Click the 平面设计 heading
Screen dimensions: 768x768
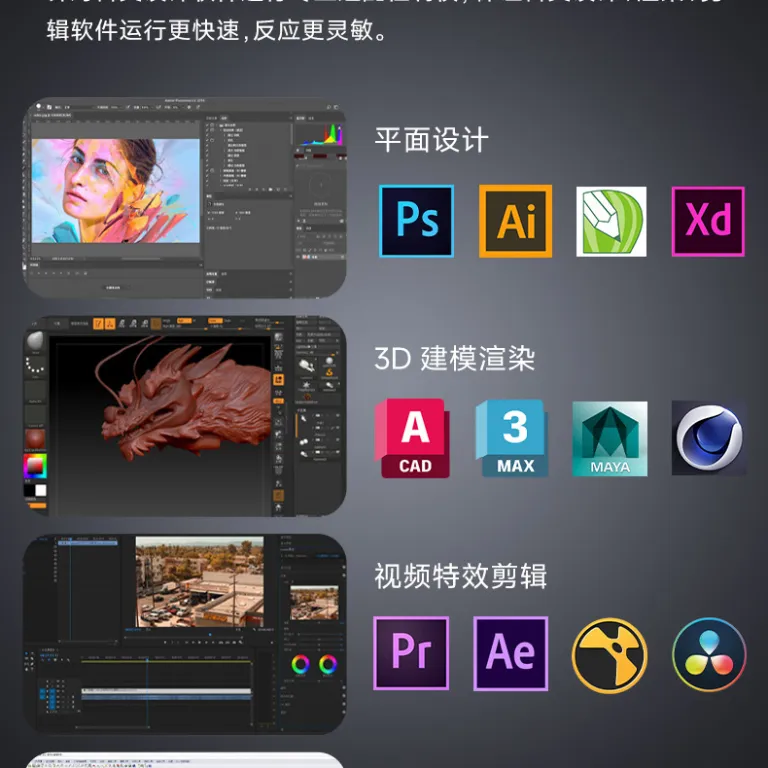tap(432, 140)
